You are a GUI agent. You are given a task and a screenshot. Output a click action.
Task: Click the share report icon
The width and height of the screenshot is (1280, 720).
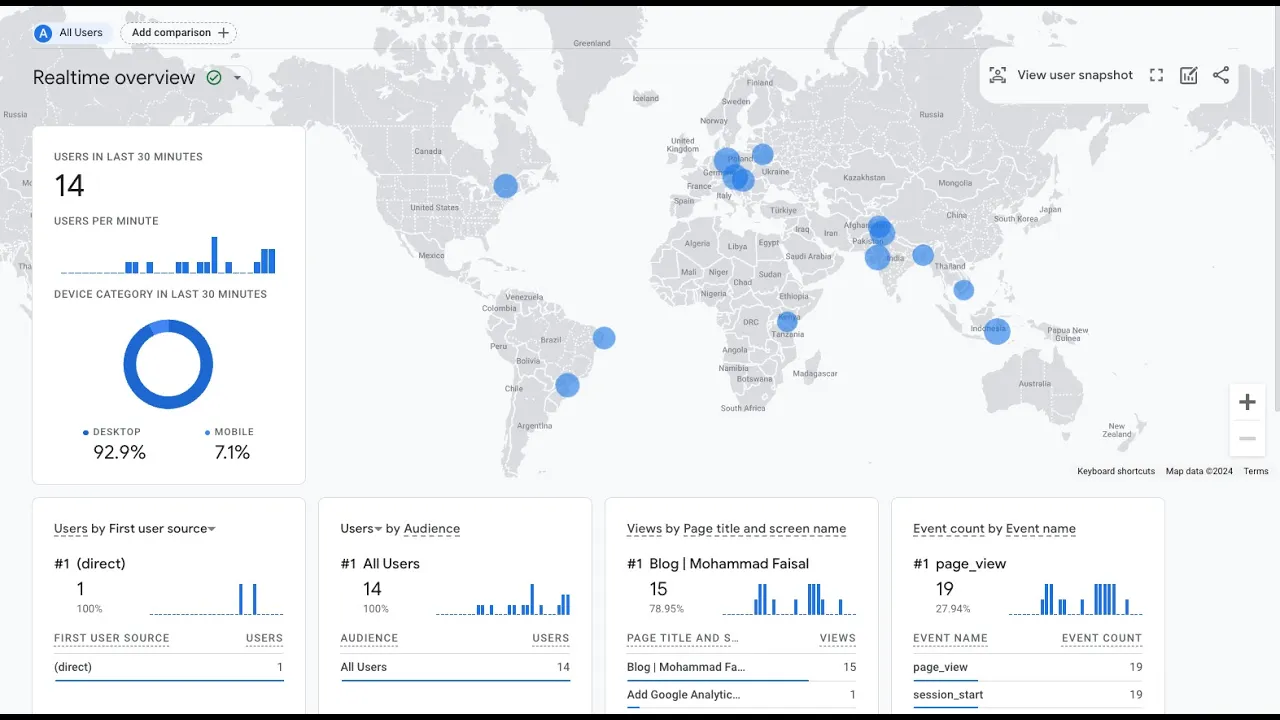pos(1221,75)
